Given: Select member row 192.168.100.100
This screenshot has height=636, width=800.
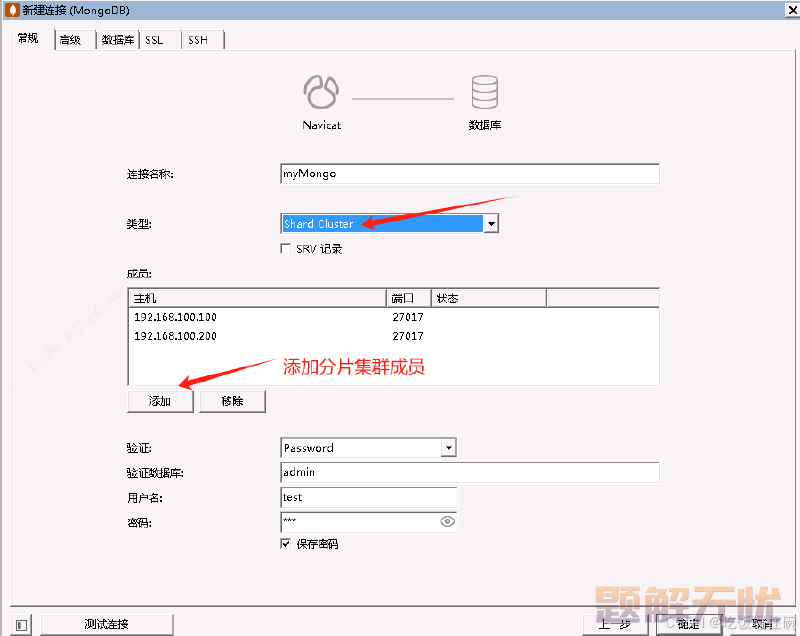Looking at the screenshot, I should (393, 317).
